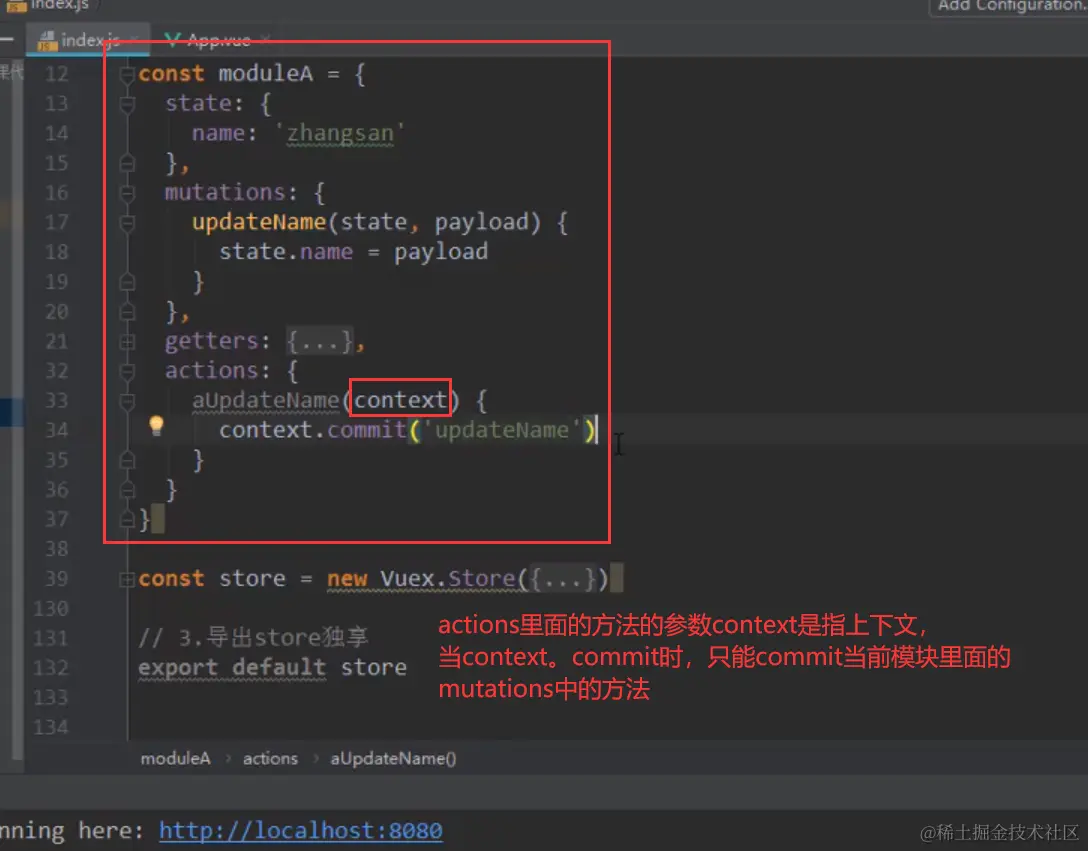Click the index.js file icon in title bar
This screenshot has width=1088, height=851.
[x=15, y=6]
